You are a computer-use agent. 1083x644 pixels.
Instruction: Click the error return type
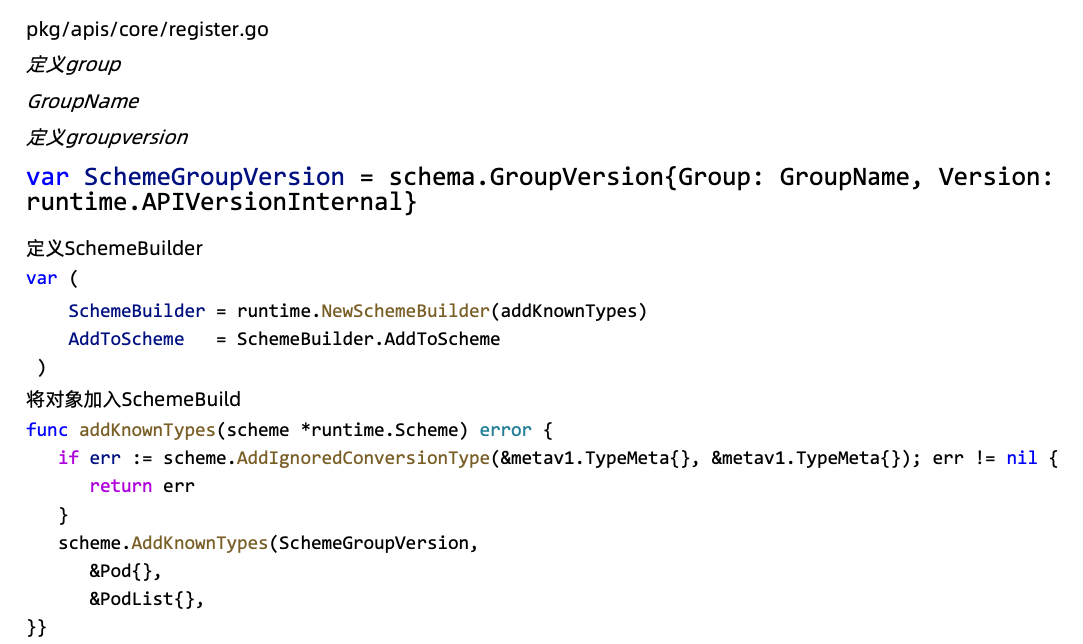tap(506, 430)
